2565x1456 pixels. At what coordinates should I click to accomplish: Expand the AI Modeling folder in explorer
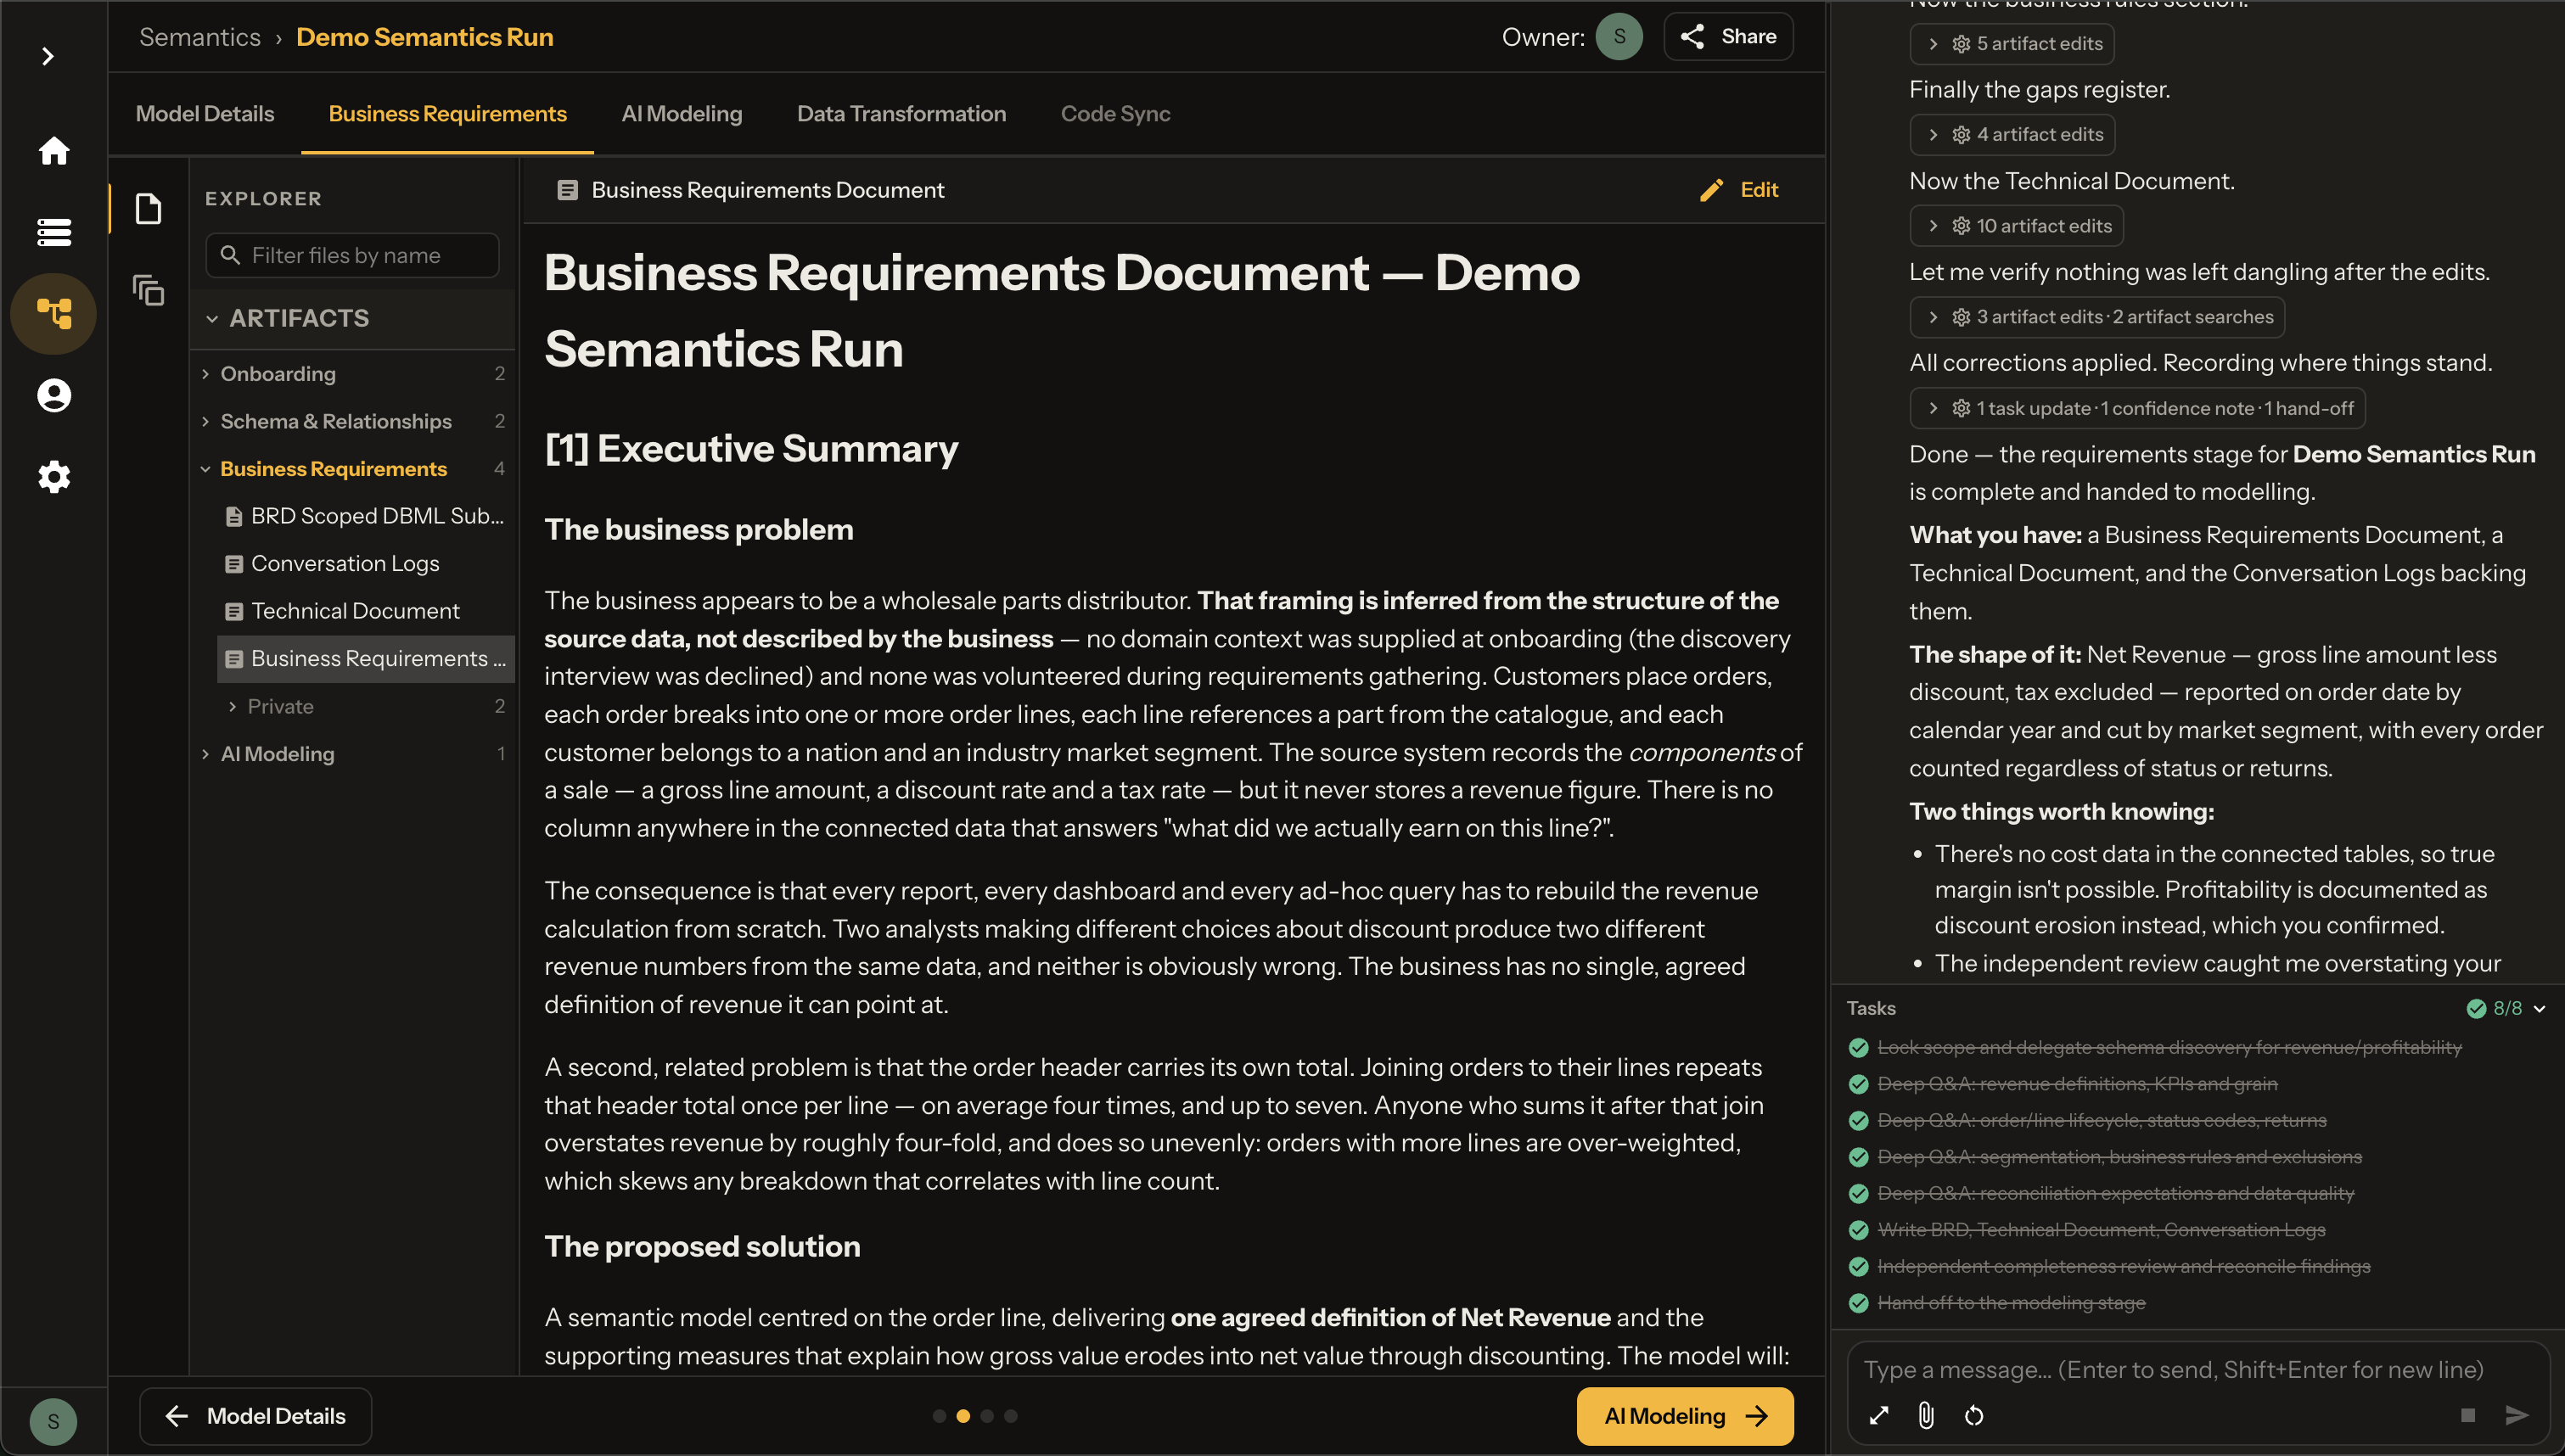(x=353, y=754)
